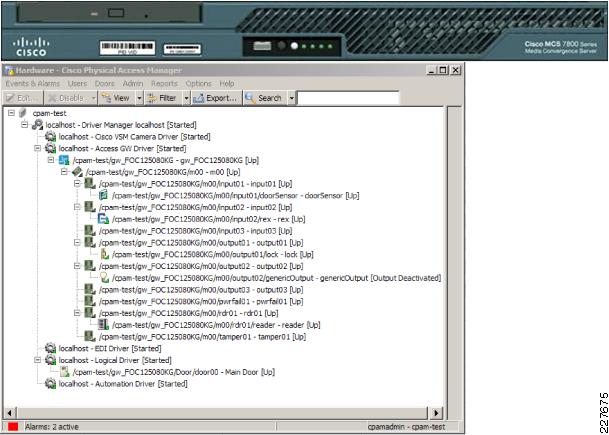Click the Disable toolbar button
The height and width of the screenshot is (435, 609).
(67, 98)
